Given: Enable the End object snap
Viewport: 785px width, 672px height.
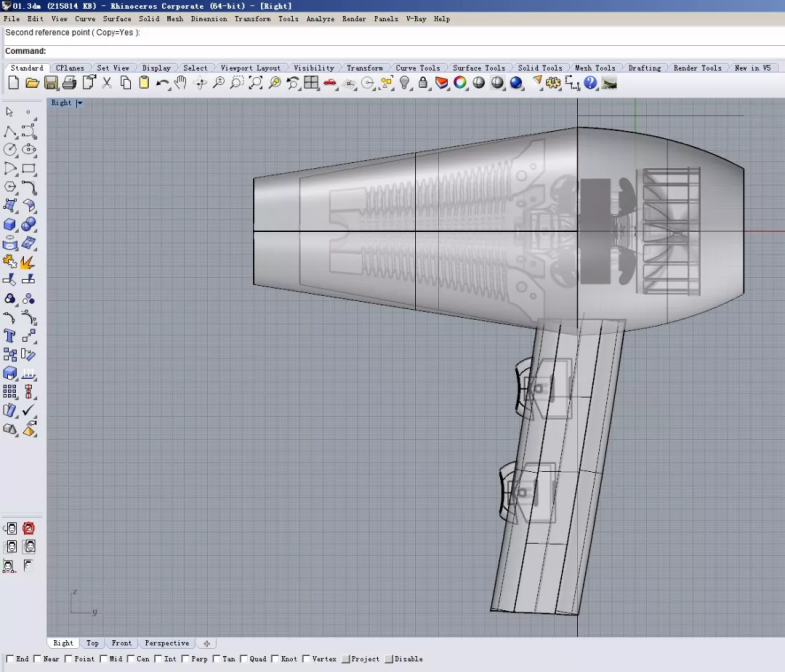Looking at the screenshot, I should tap(11, 659).
